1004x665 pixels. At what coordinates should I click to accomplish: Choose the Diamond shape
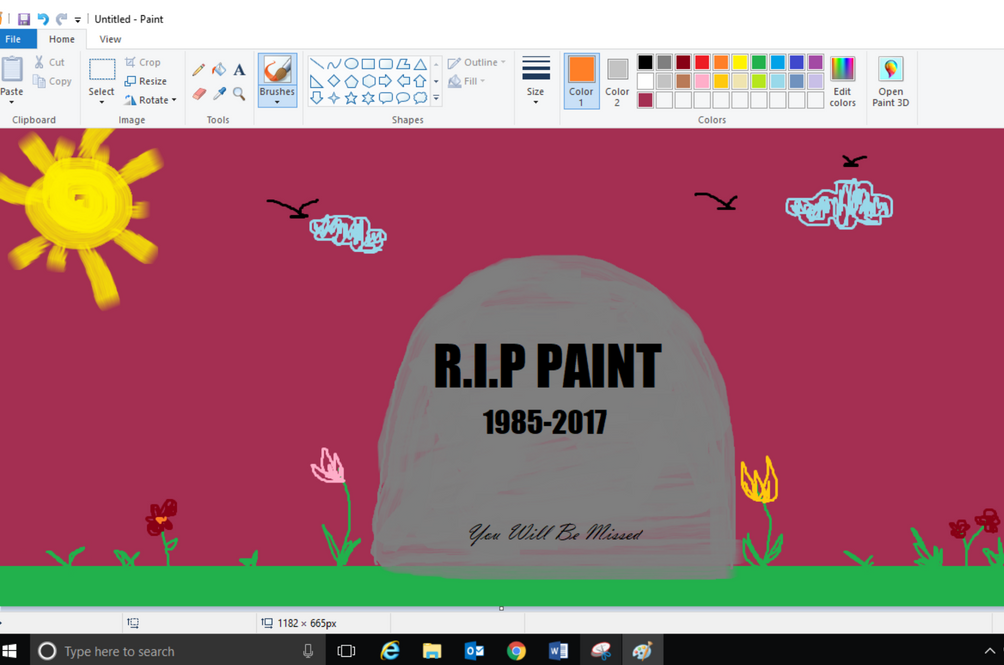334,81
